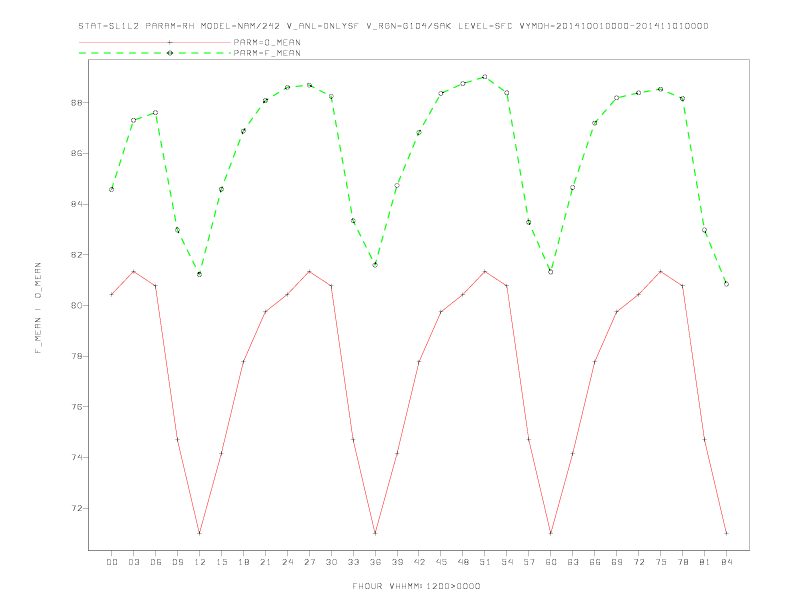Select red O_MEAN data point at hour 00

[112, 294]
